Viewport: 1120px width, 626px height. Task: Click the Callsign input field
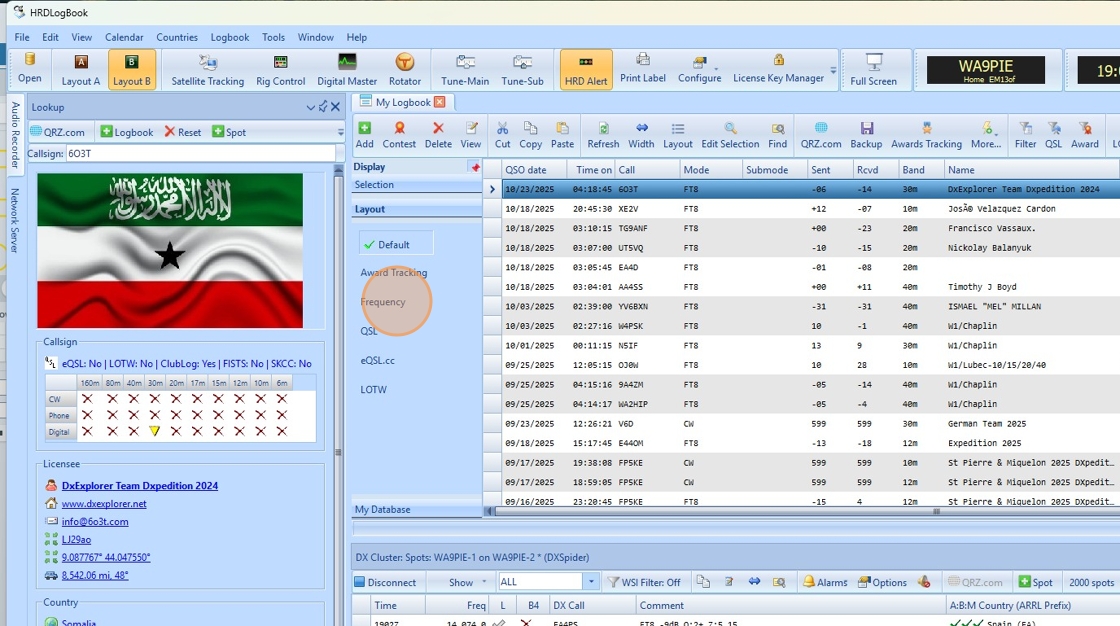click(198, 153)
